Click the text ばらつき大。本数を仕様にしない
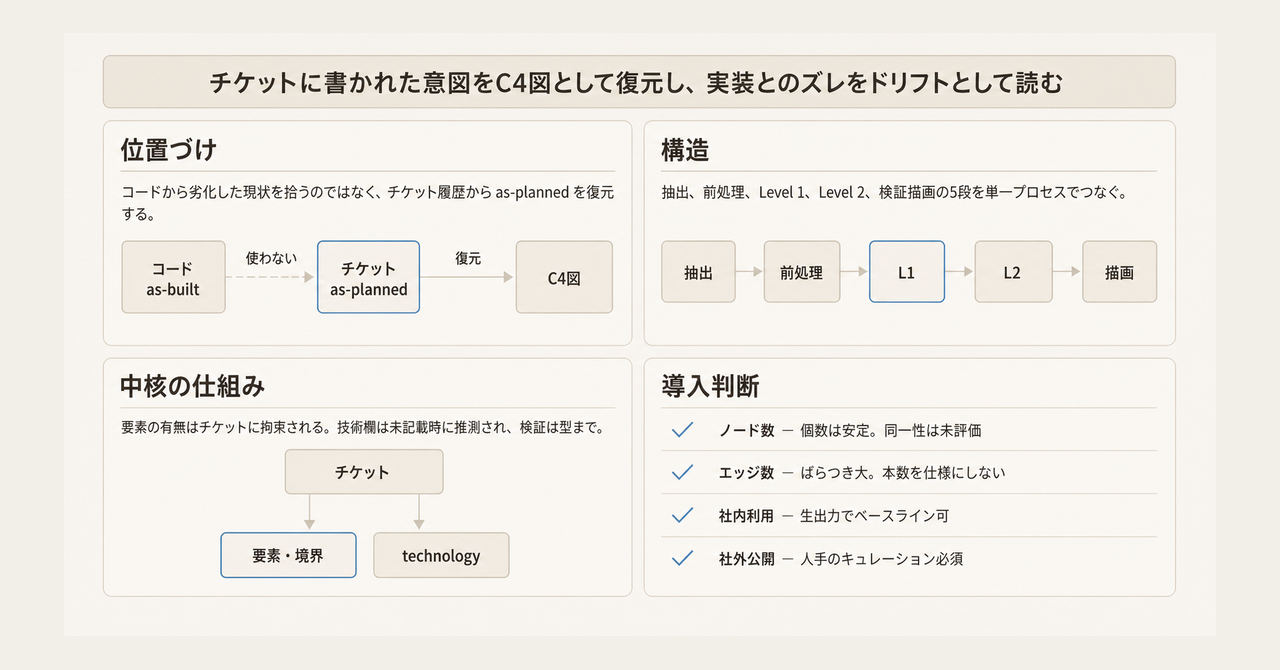 [x=903, y=472]
